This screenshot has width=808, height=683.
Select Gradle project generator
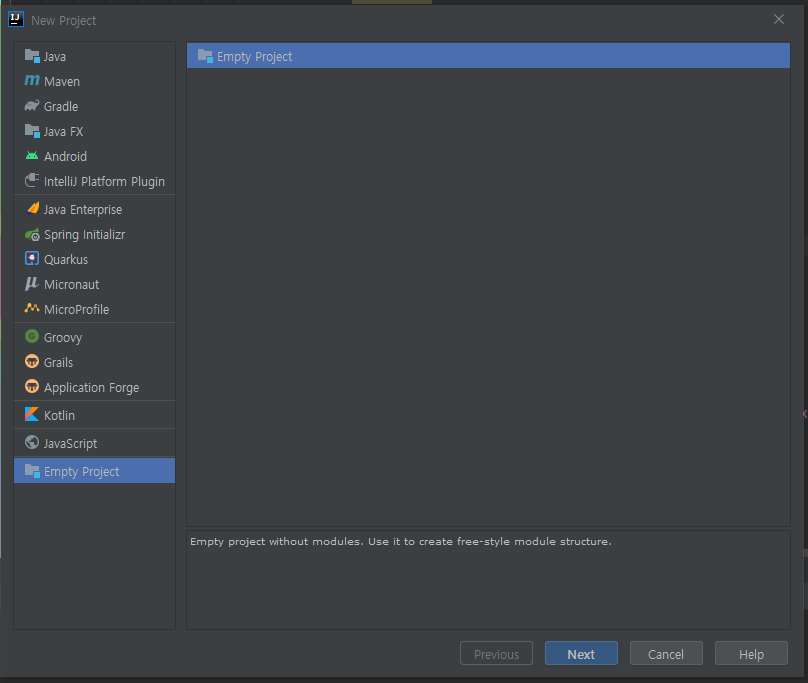(x=94, y=106)
